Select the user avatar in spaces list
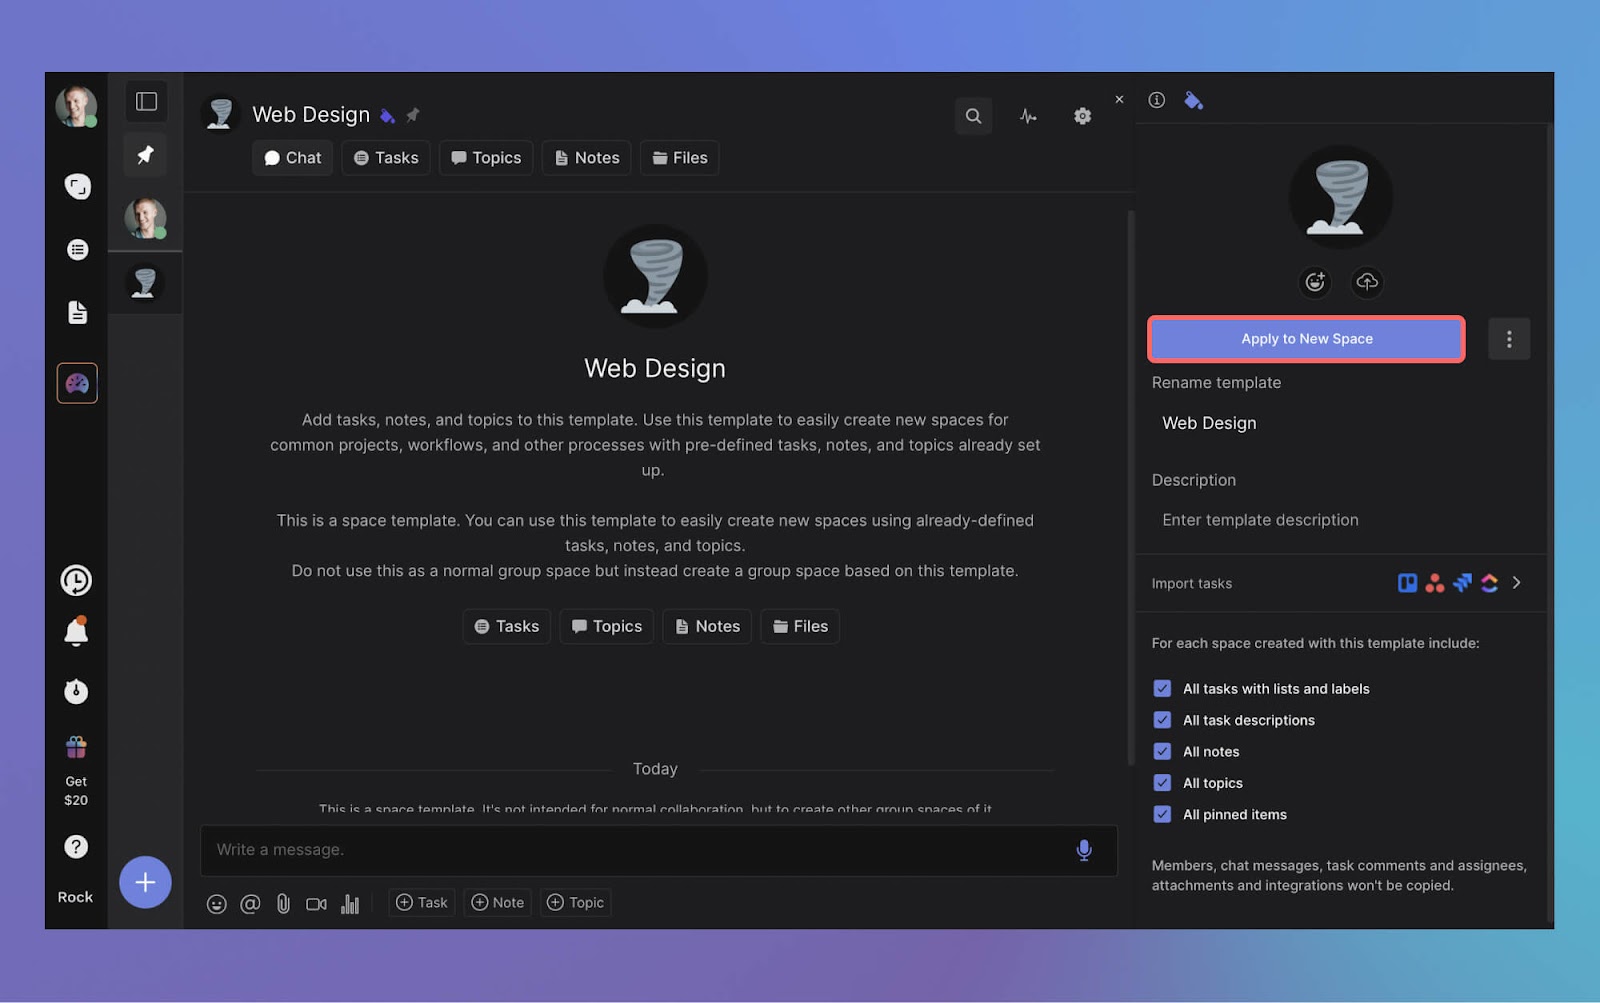 pyautogui.click(x=145, y=218)
